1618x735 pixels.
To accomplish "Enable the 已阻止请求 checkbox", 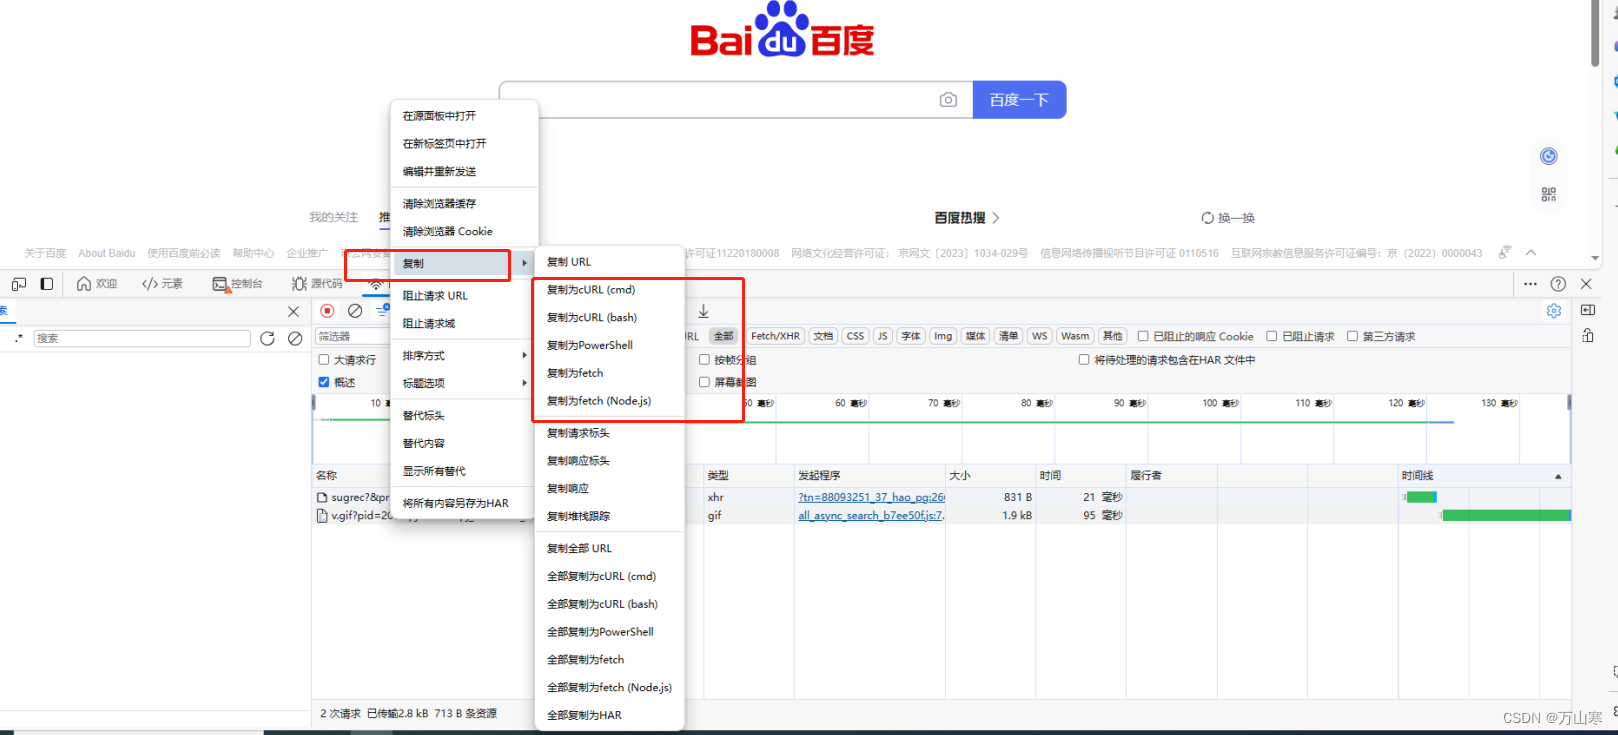I will pos(1272,336).
